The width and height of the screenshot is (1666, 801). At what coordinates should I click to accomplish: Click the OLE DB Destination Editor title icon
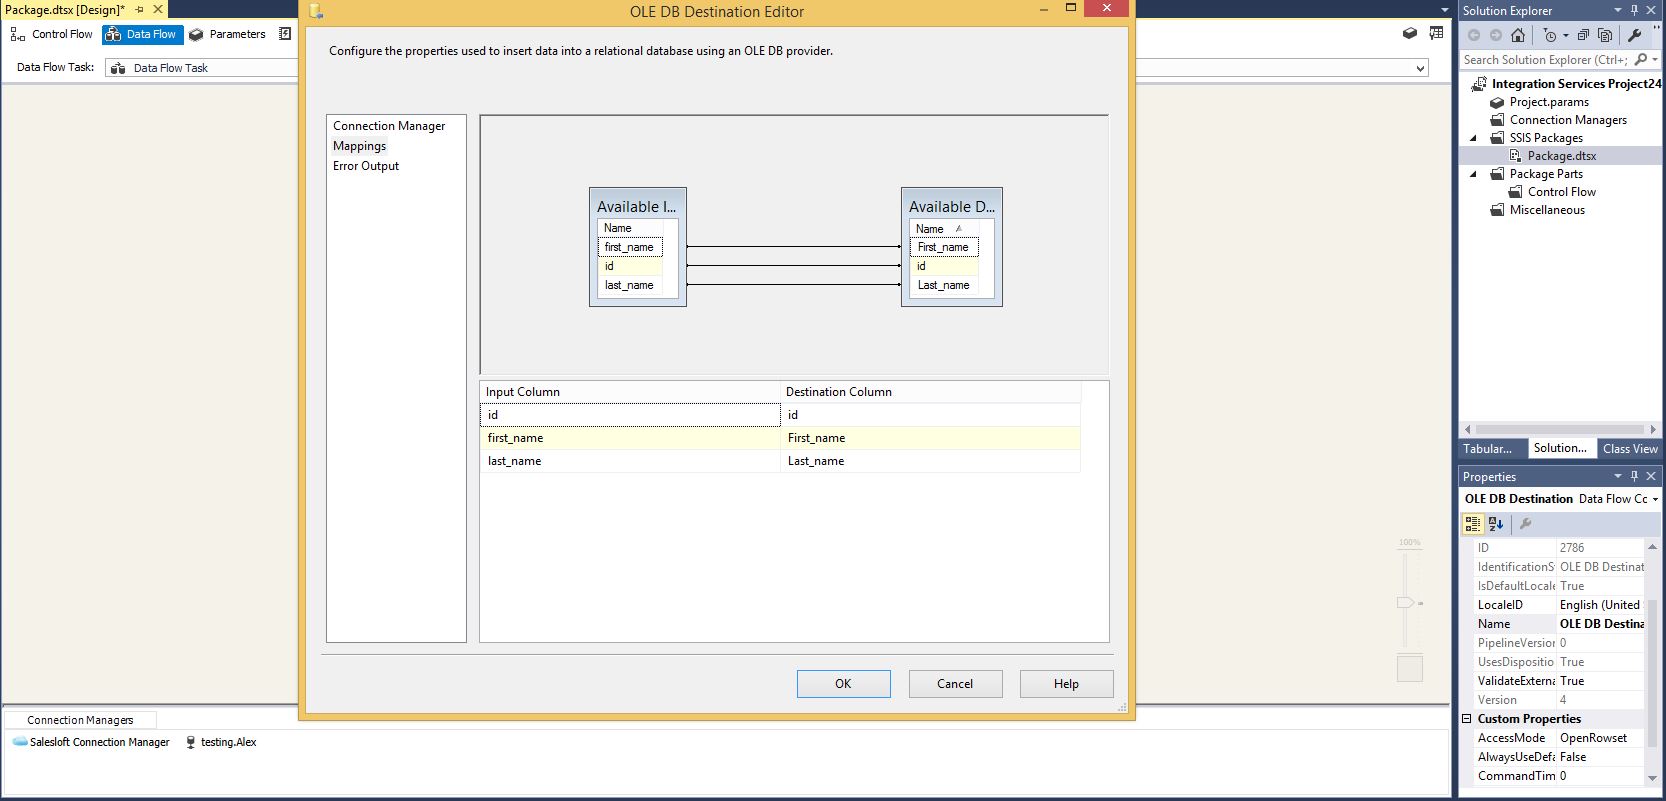click(x=316, y=11)
